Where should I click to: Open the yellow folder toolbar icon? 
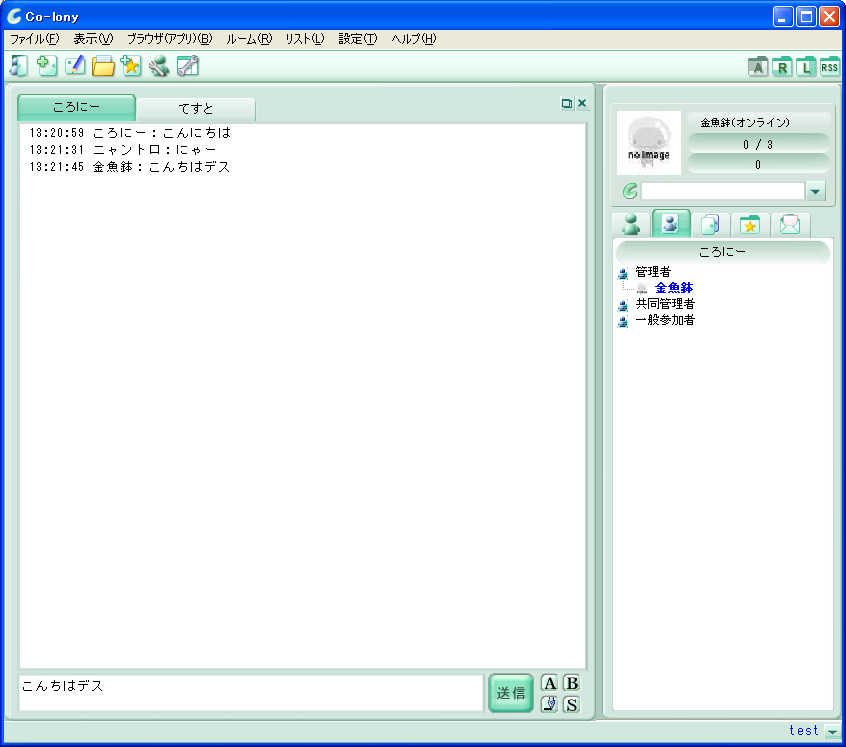pyautogui.click(x=103, y=66)
